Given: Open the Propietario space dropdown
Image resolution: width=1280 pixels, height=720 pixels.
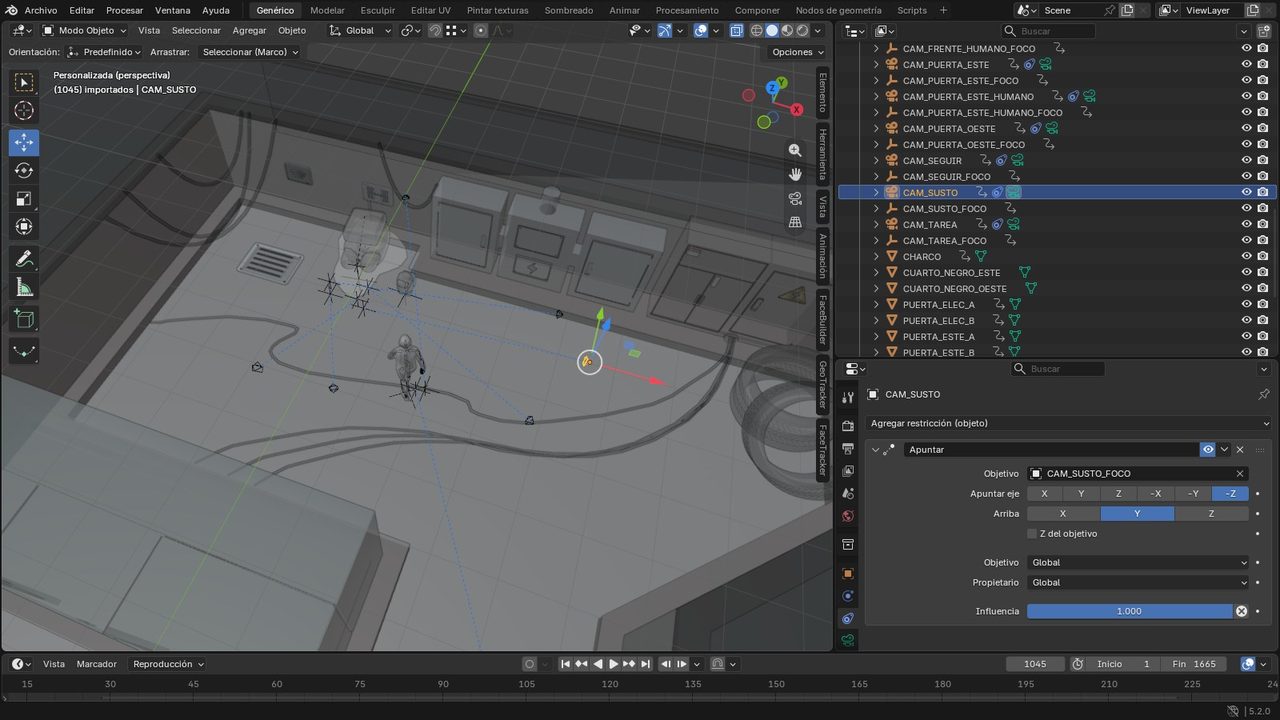Looking at the screenshot, I should (x=1138, y=582).
